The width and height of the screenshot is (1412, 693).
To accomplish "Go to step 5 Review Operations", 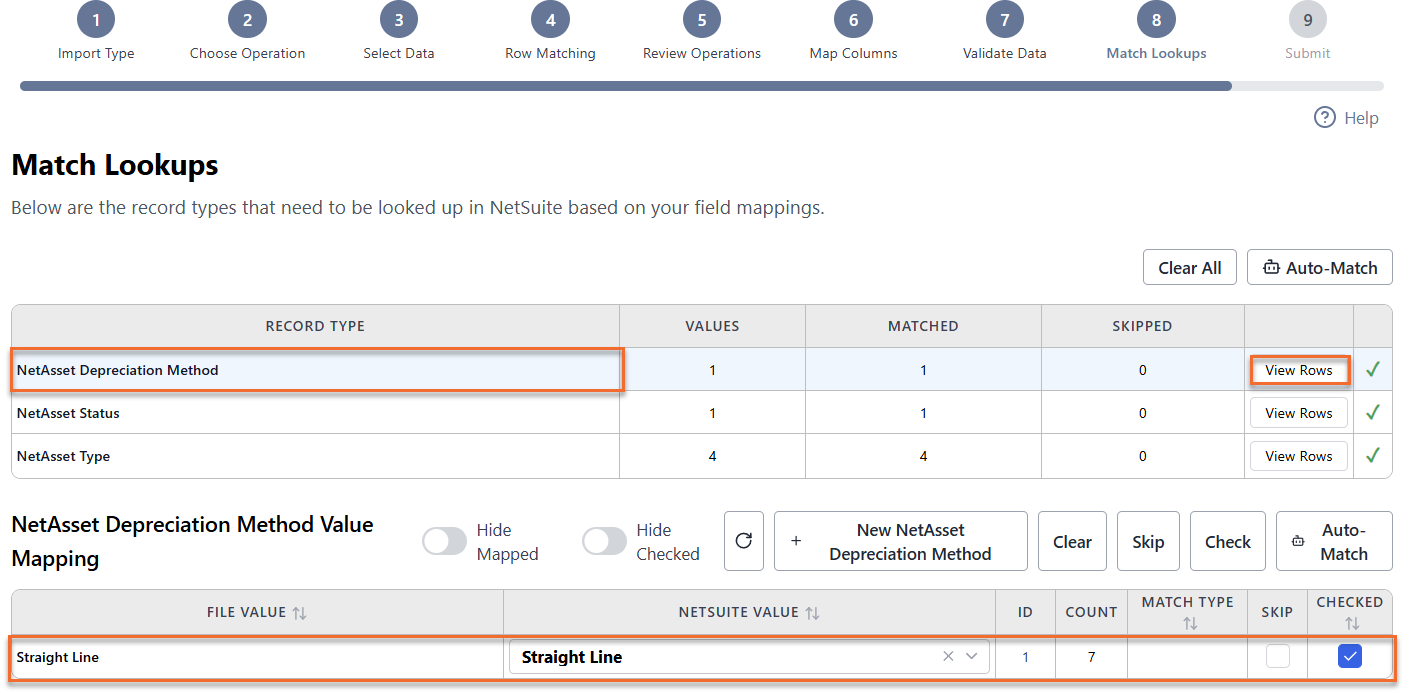I will 702,31.
